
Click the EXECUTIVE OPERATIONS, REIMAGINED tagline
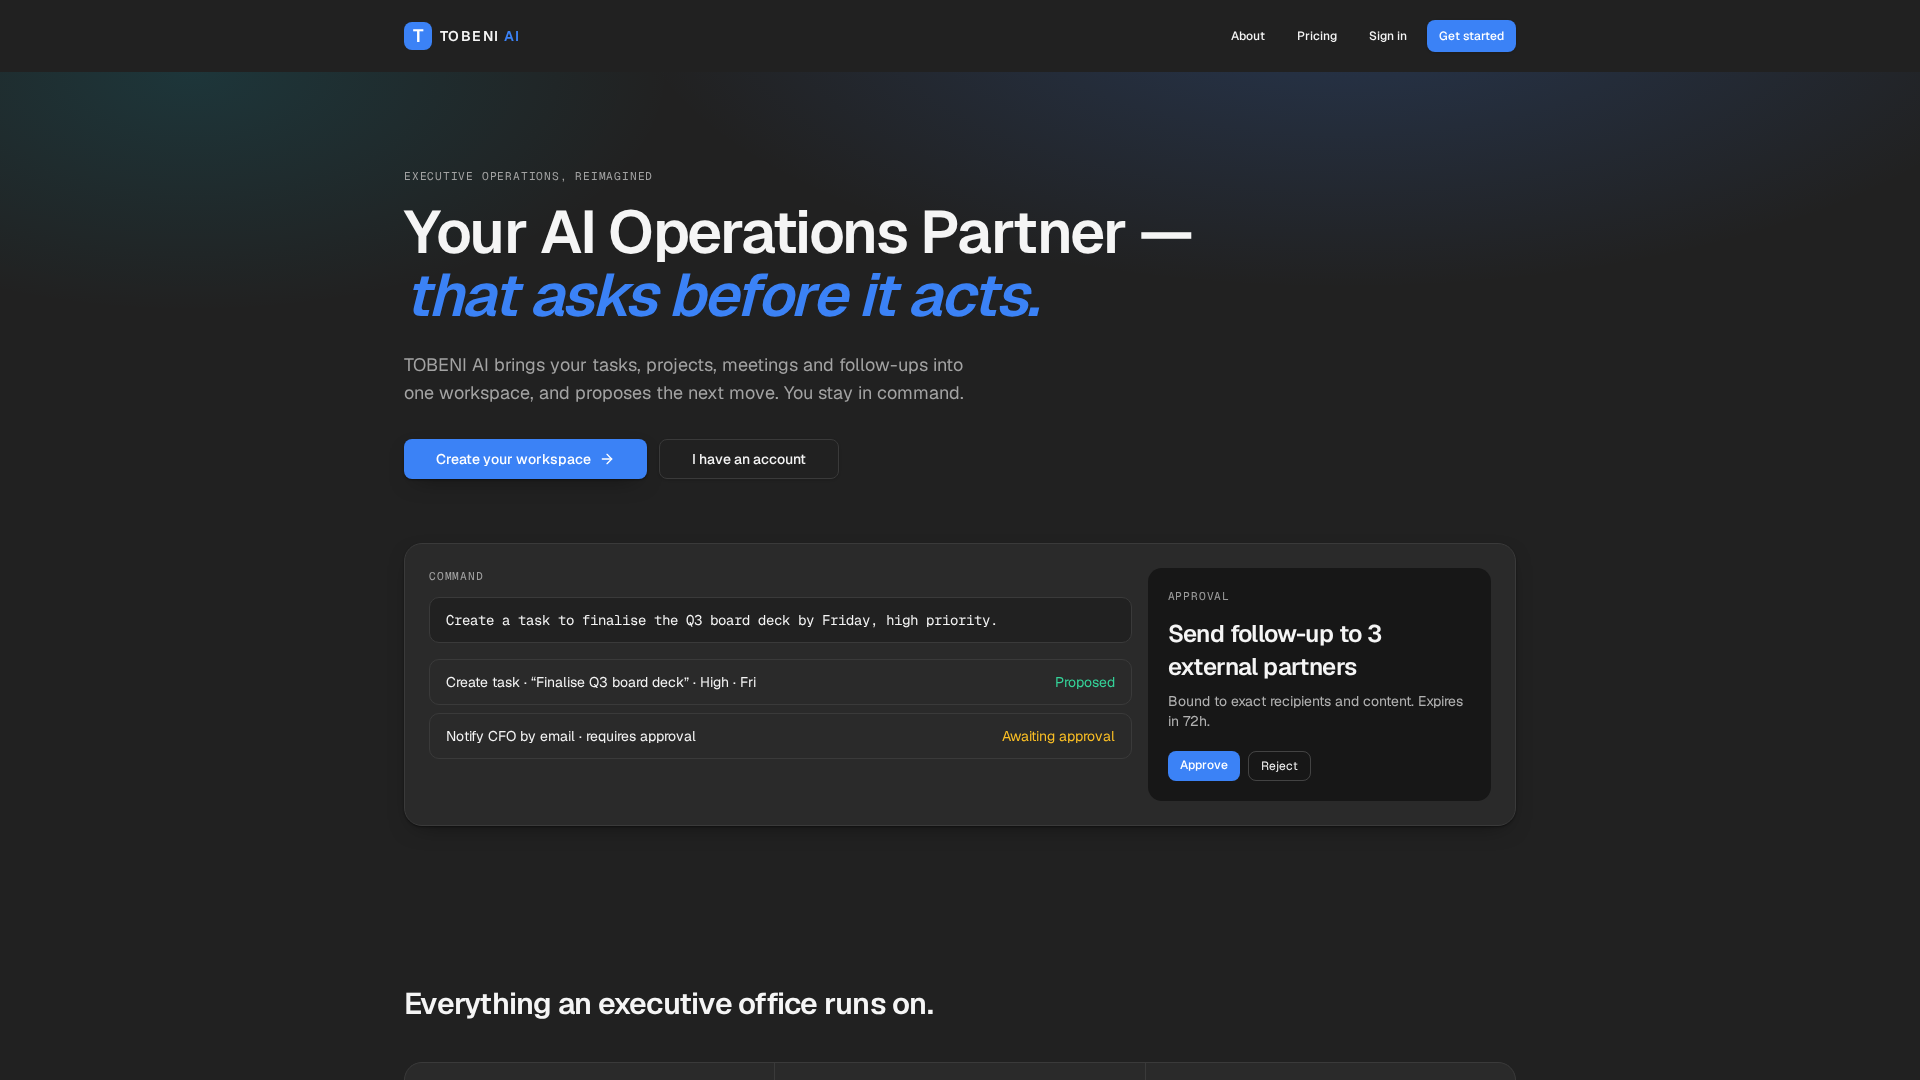coord(528,176)
